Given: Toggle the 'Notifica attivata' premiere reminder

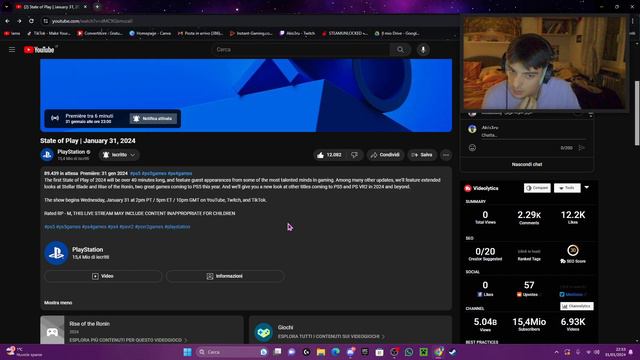Looking at the screenshot, I should 153,118.
